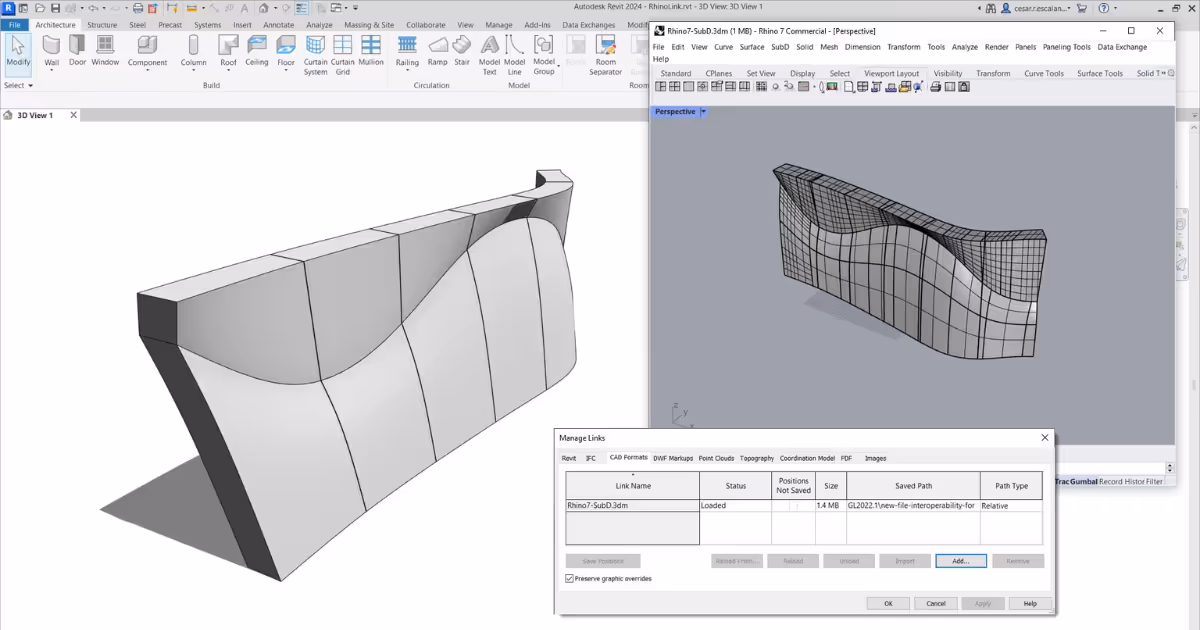Switch to IFC tab in Manage Links

point(591,458)
